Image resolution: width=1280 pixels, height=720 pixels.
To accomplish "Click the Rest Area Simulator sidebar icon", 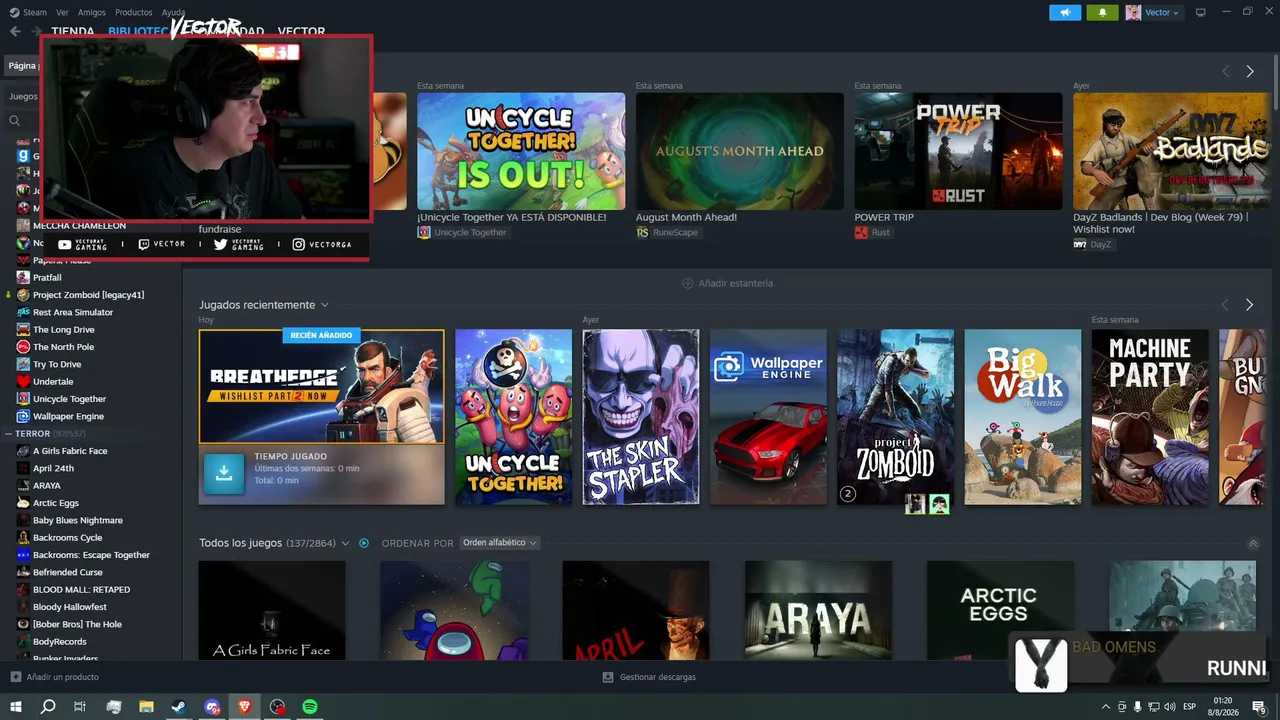I will click(x=23, y=312).
